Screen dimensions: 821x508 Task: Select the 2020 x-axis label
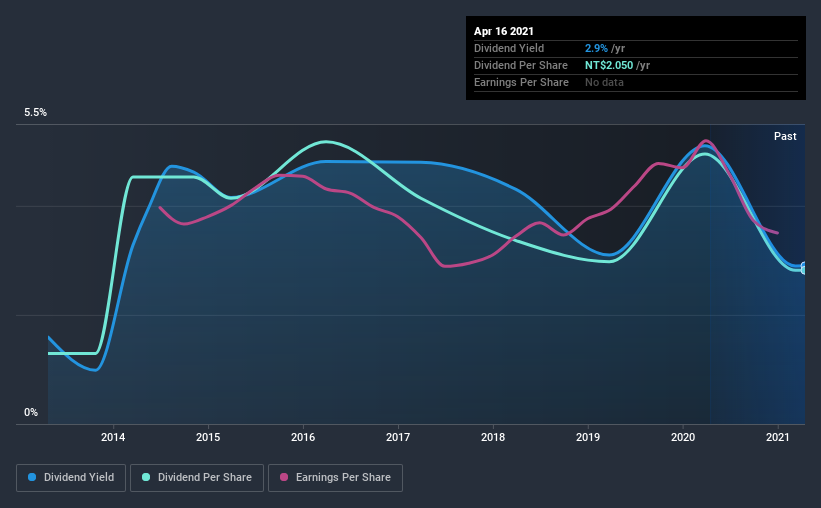click(683, 437)
